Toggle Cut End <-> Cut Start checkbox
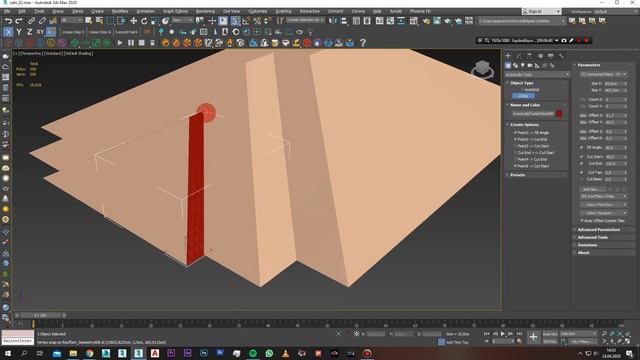Image resolution: width=640 pixels, height=360 pixels. click(516, 153)
